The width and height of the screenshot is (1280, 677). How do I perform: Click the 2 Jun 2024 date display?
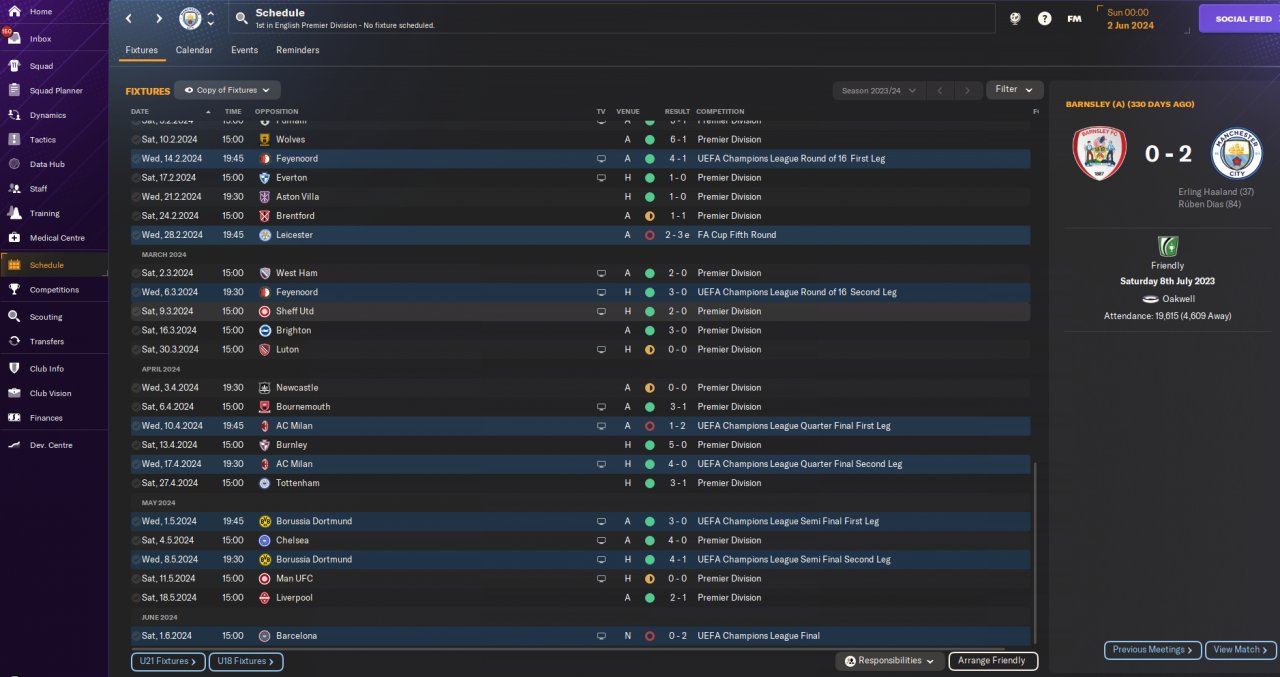tap(1130, 26)
